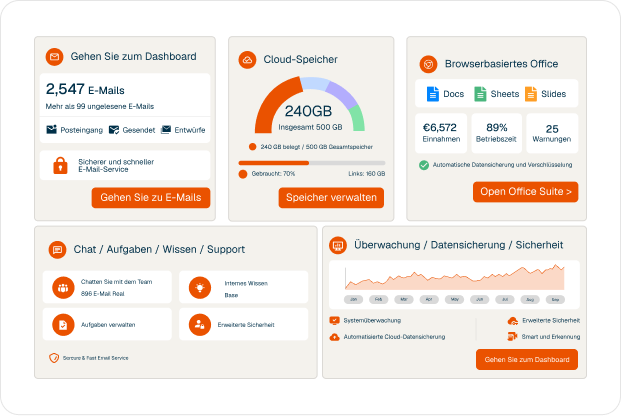Viewport: 621px width, 416px height.
Task: Click the shield icon beside Secure & Fast Email Service
Action: [54, 357]
